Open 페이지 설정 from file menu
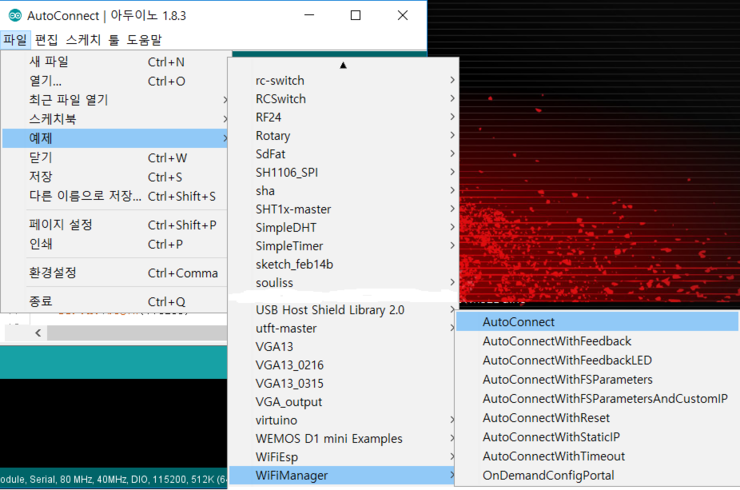740x490 pixels. tap(115, 225)
